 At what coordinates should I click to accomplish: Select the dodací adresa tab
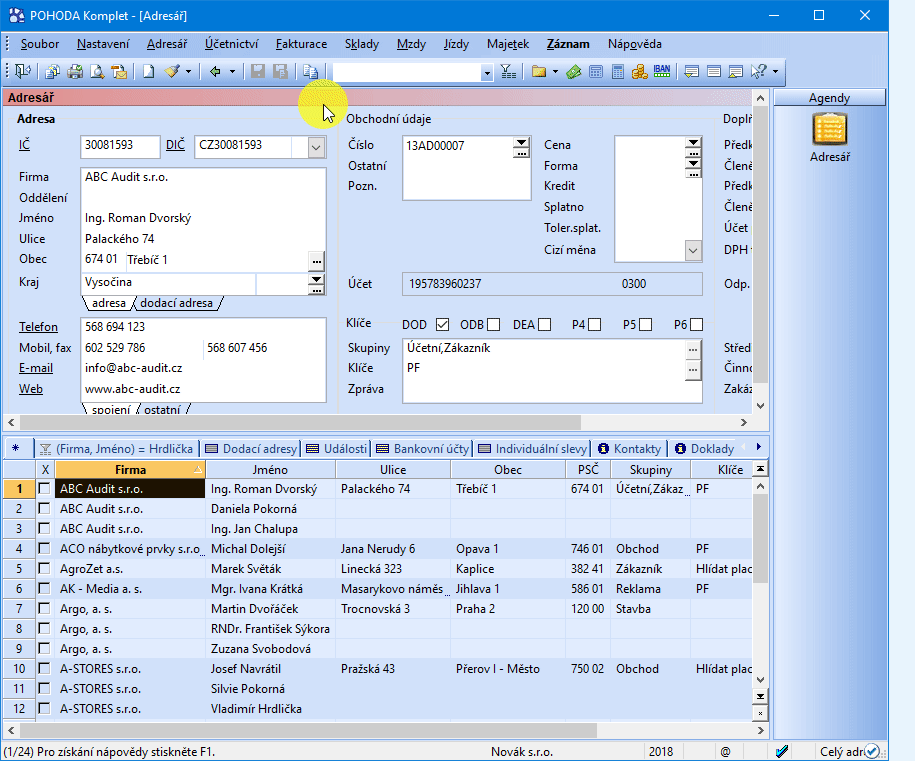click(176, 303)
